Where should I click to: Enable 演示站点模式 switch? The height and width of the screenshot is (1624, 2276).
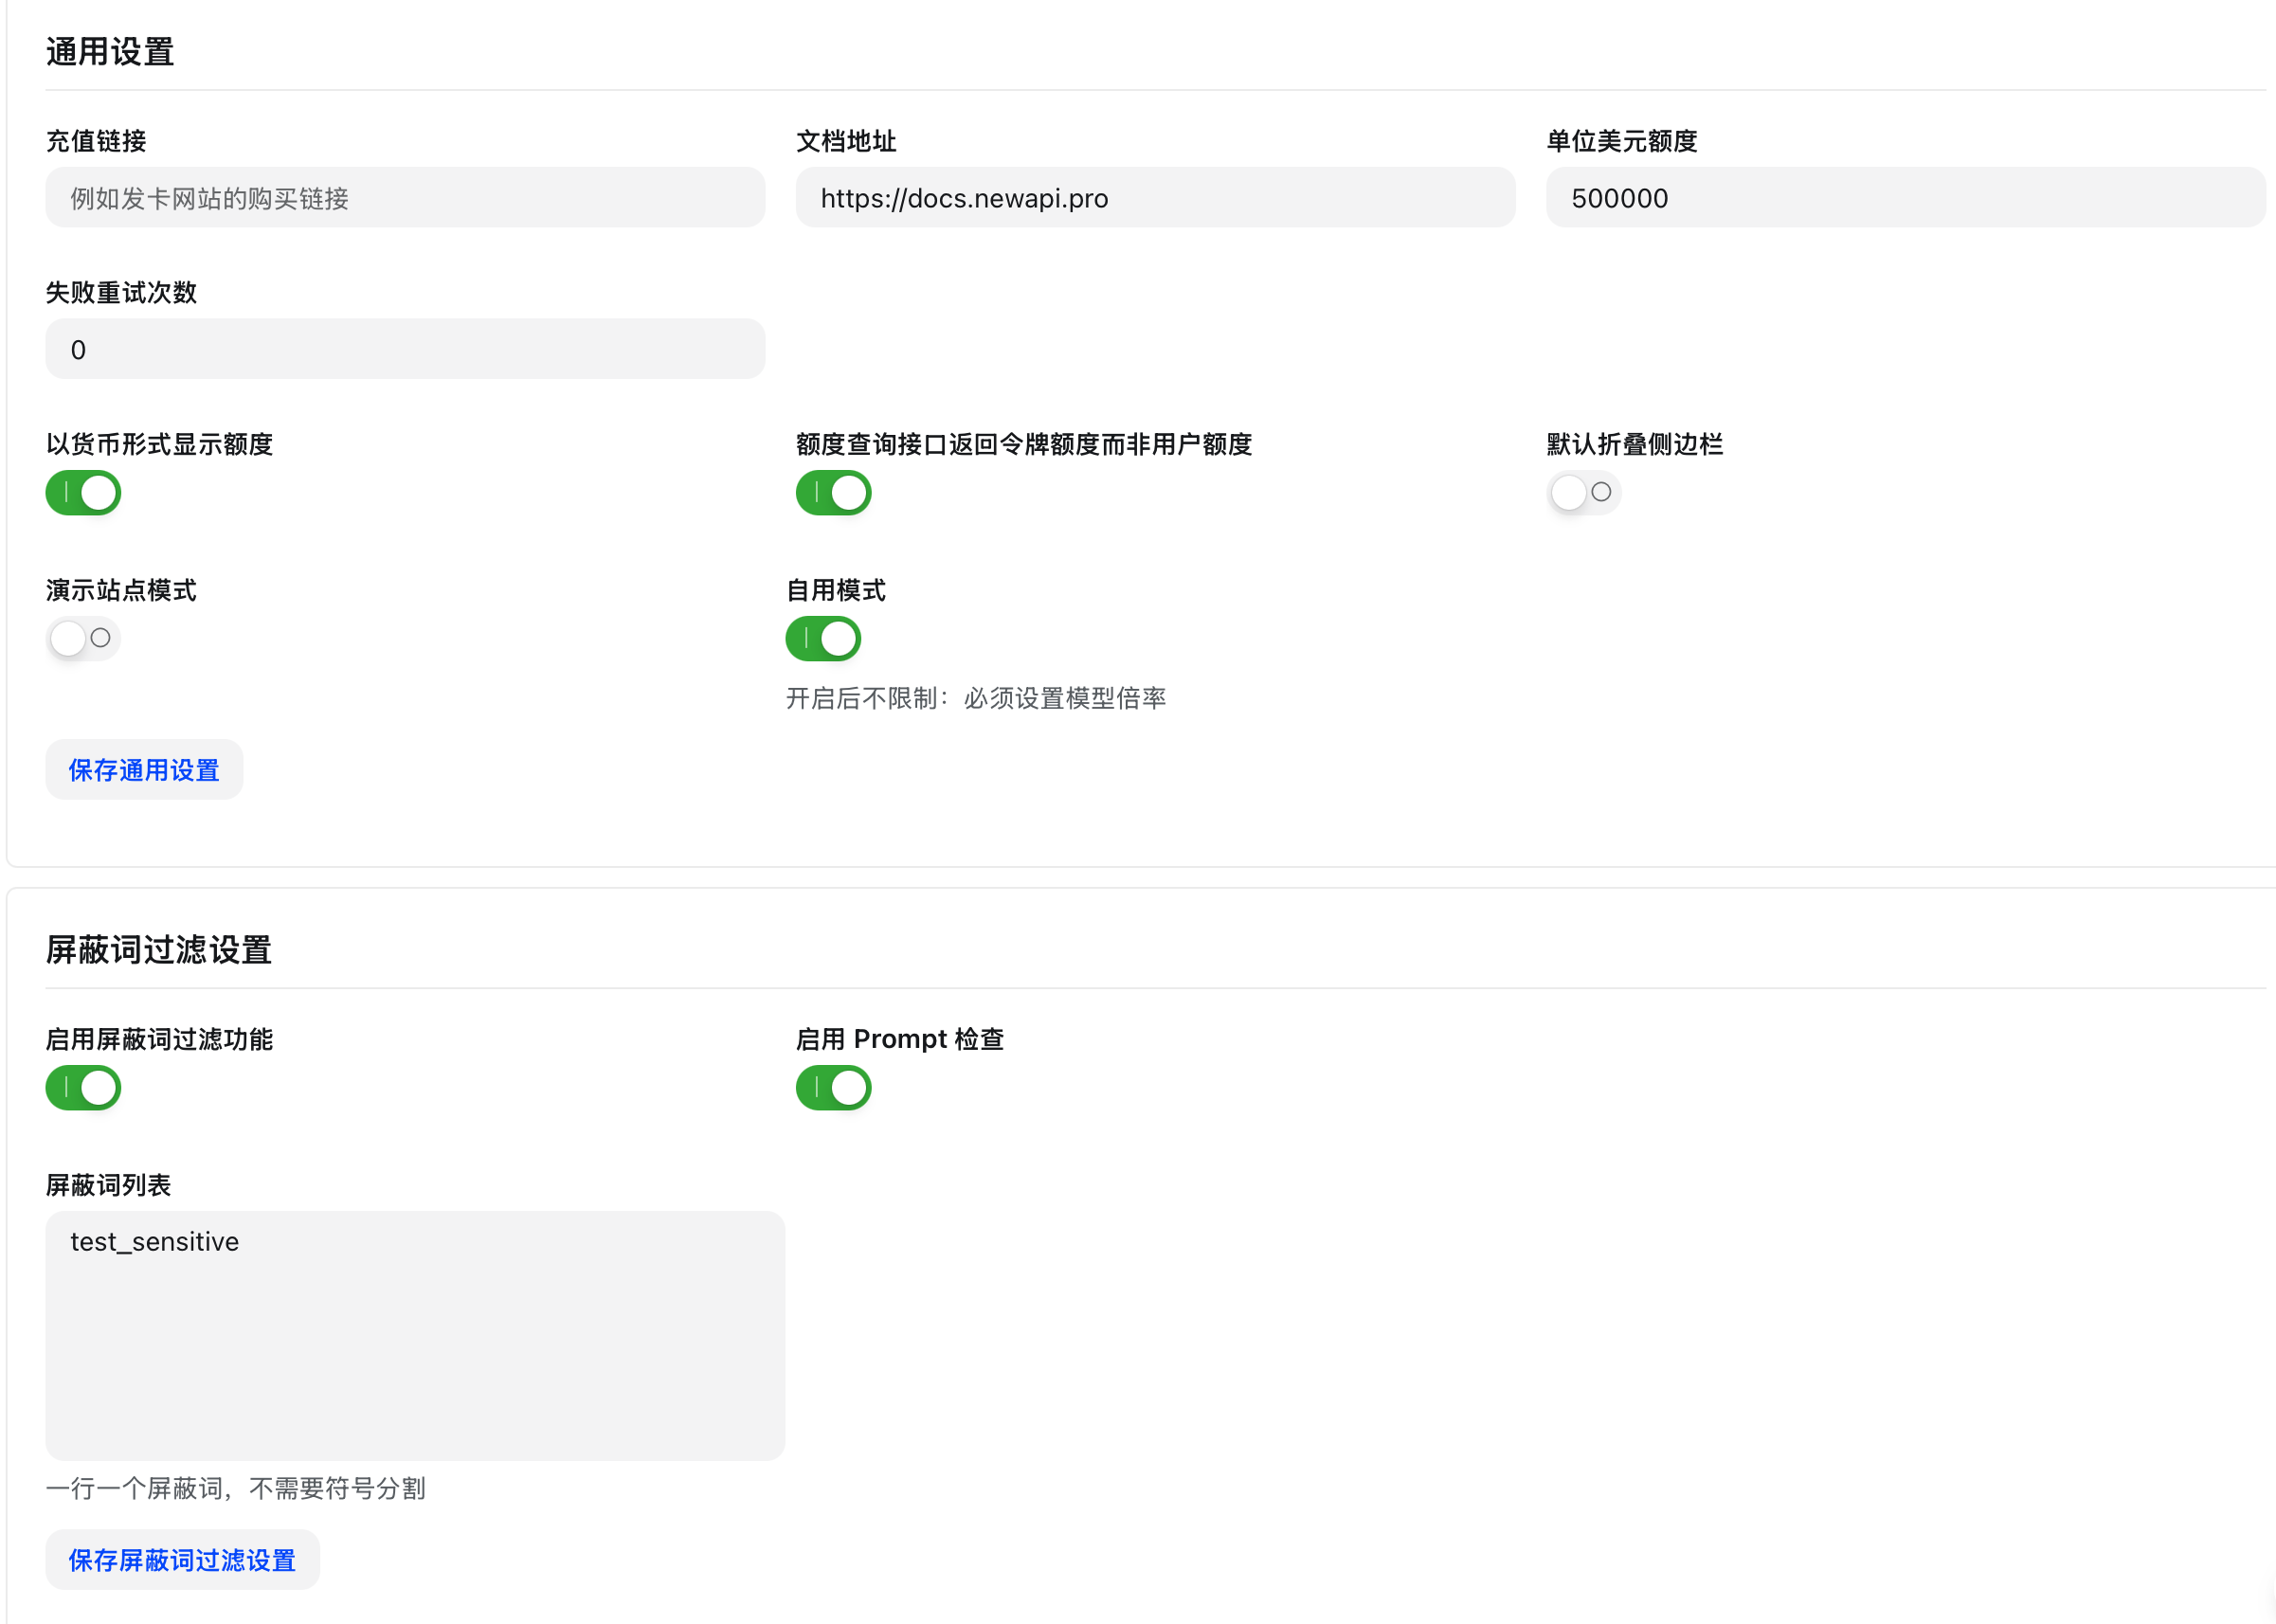(83, 638)
